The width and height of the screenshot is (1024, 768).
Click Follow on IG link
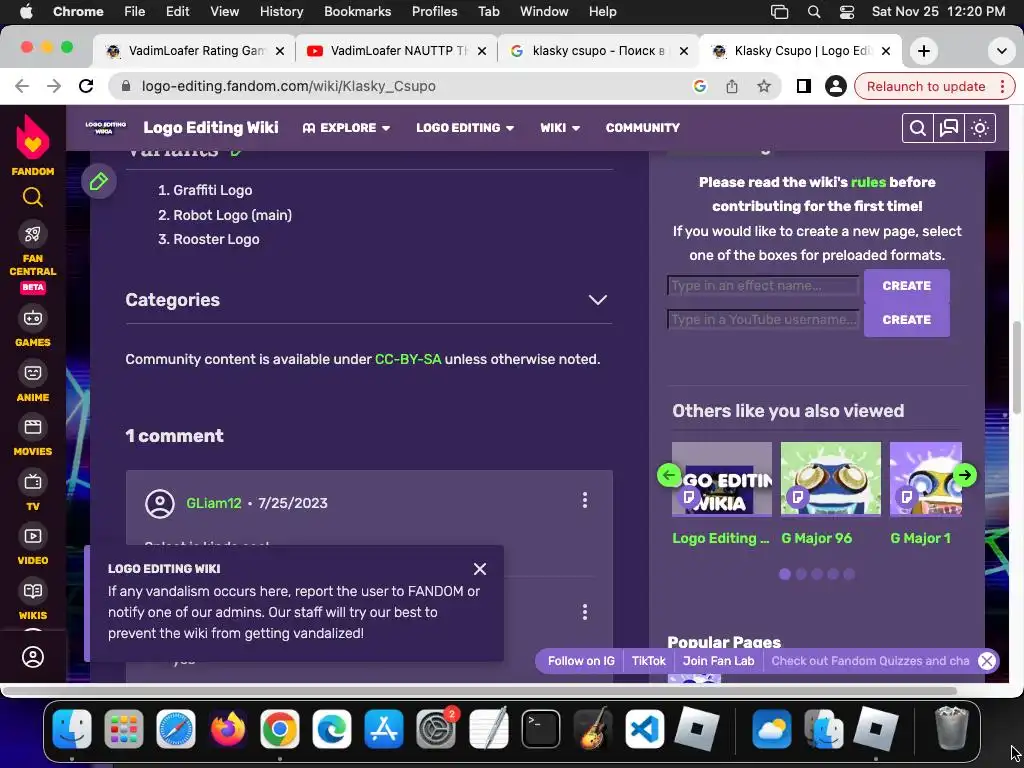[x=581, y=661]
